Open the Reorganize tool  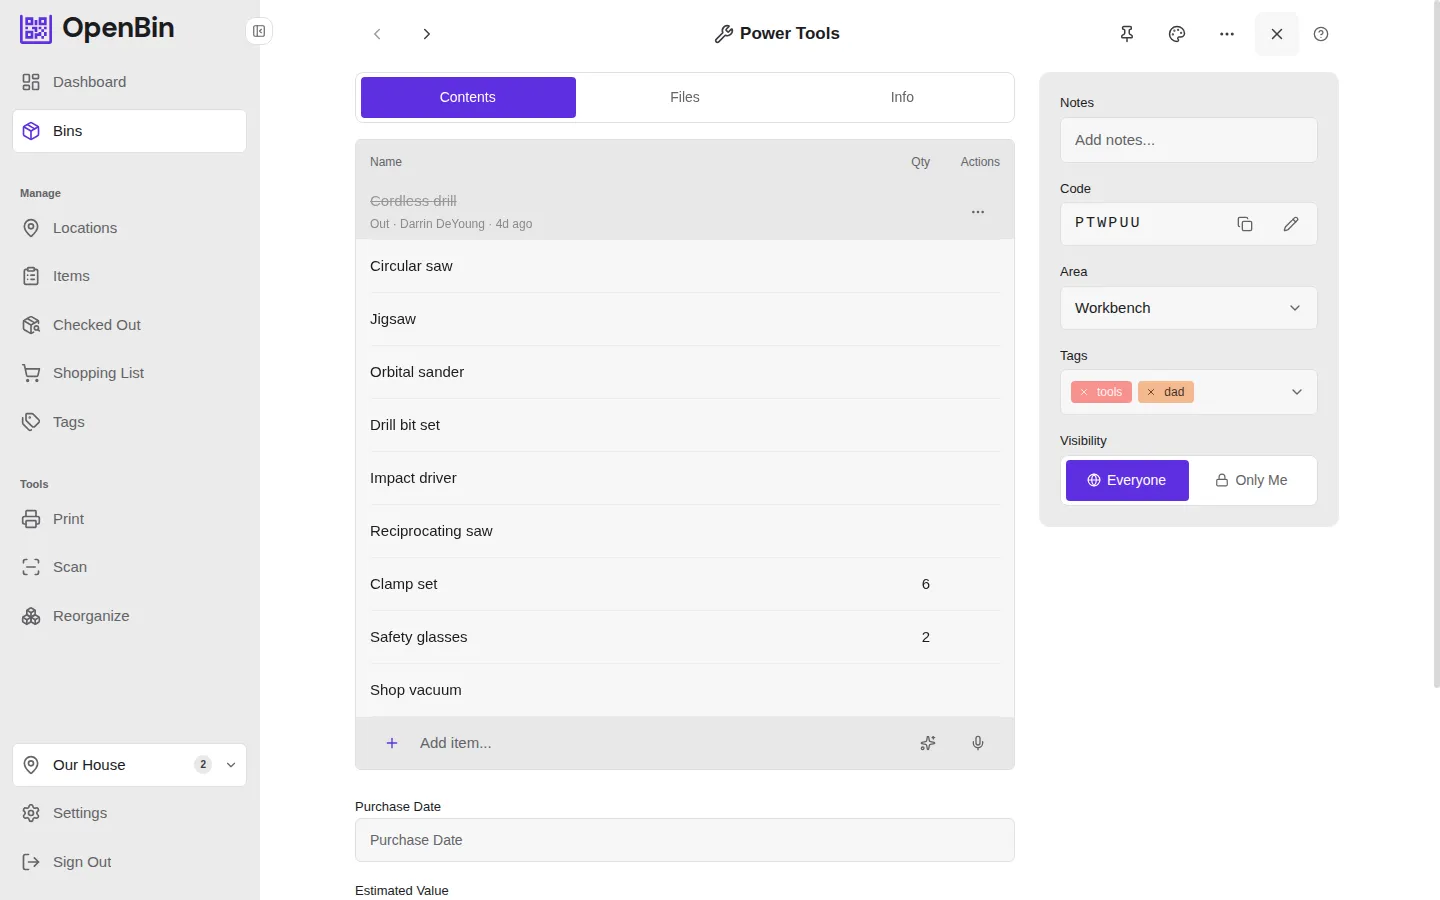pyautogui.click(x=129, y=616)
